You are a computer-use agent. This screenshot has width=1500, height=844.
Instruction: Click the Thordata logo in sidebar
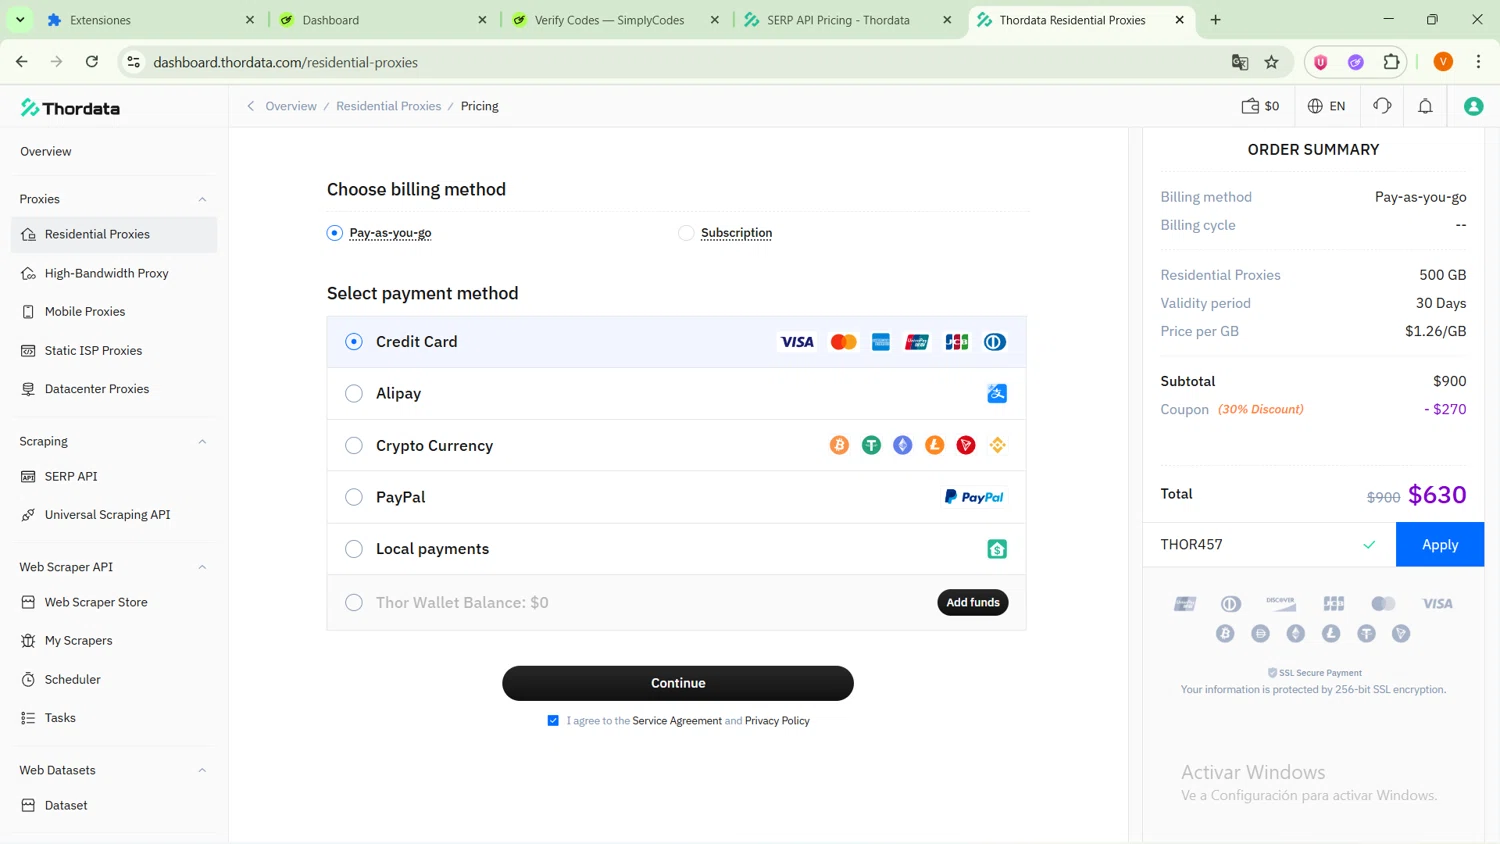tap(70, 108)
